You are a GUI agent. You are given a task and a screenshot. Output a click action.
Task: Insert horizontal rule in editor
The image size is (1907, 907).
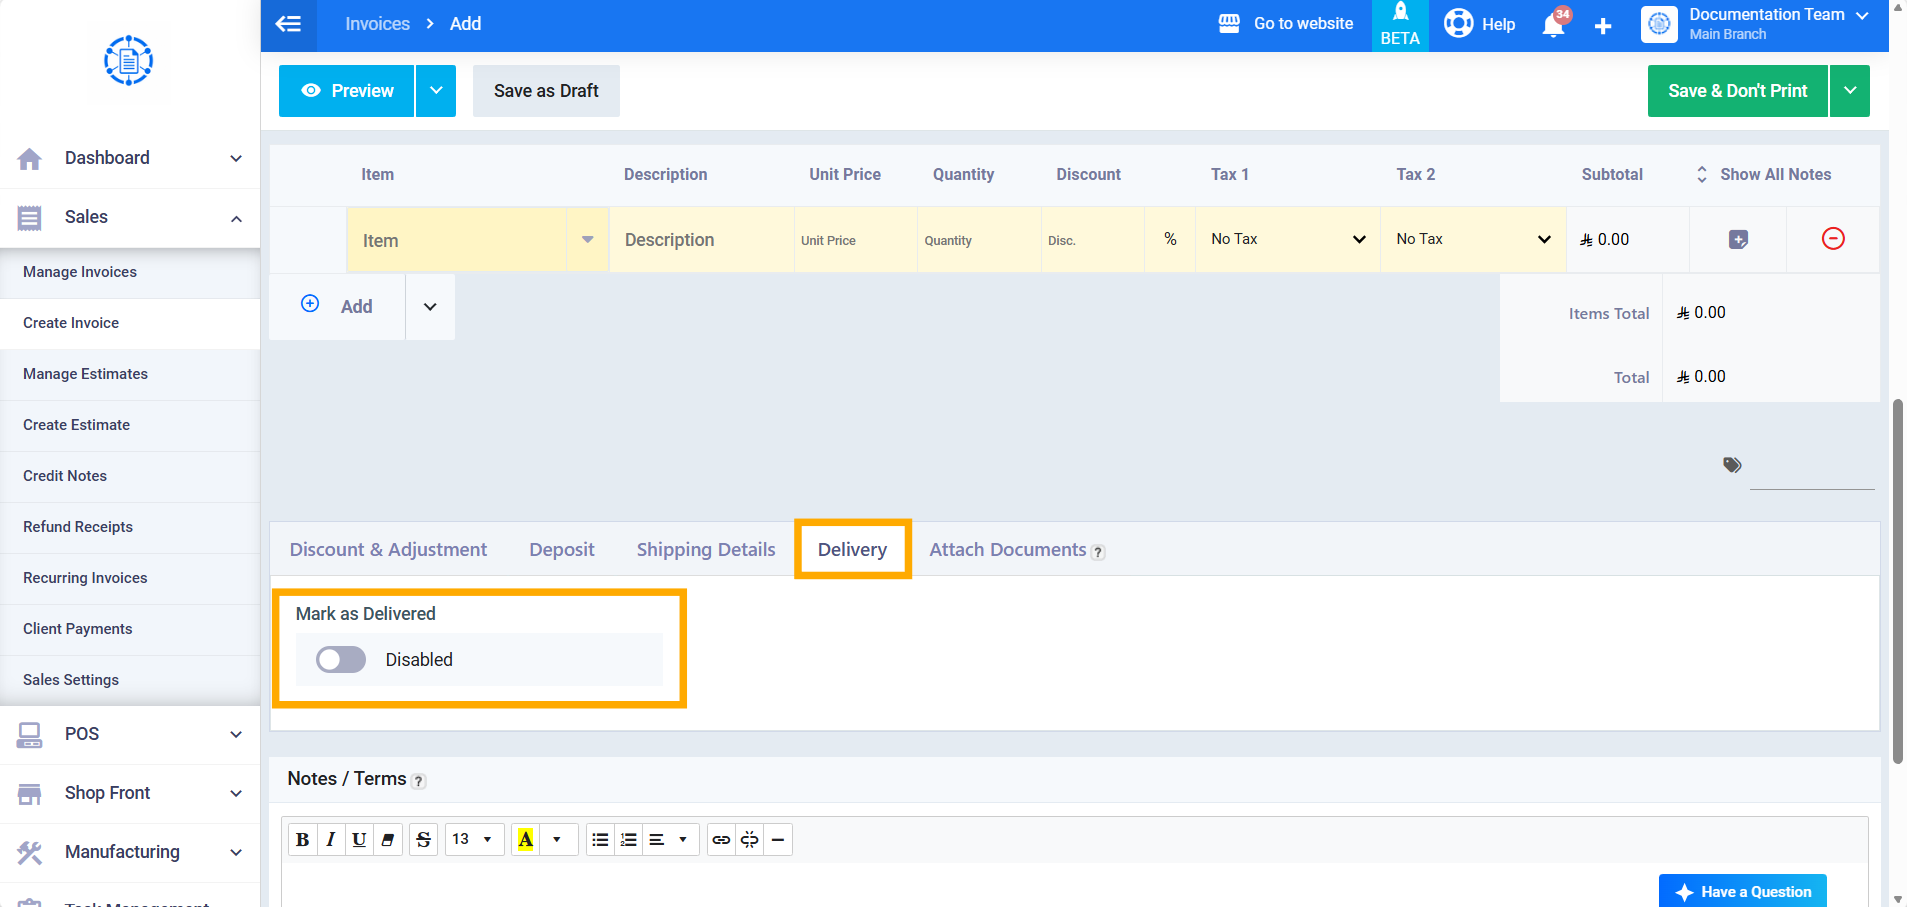click(x=778, y=840)
